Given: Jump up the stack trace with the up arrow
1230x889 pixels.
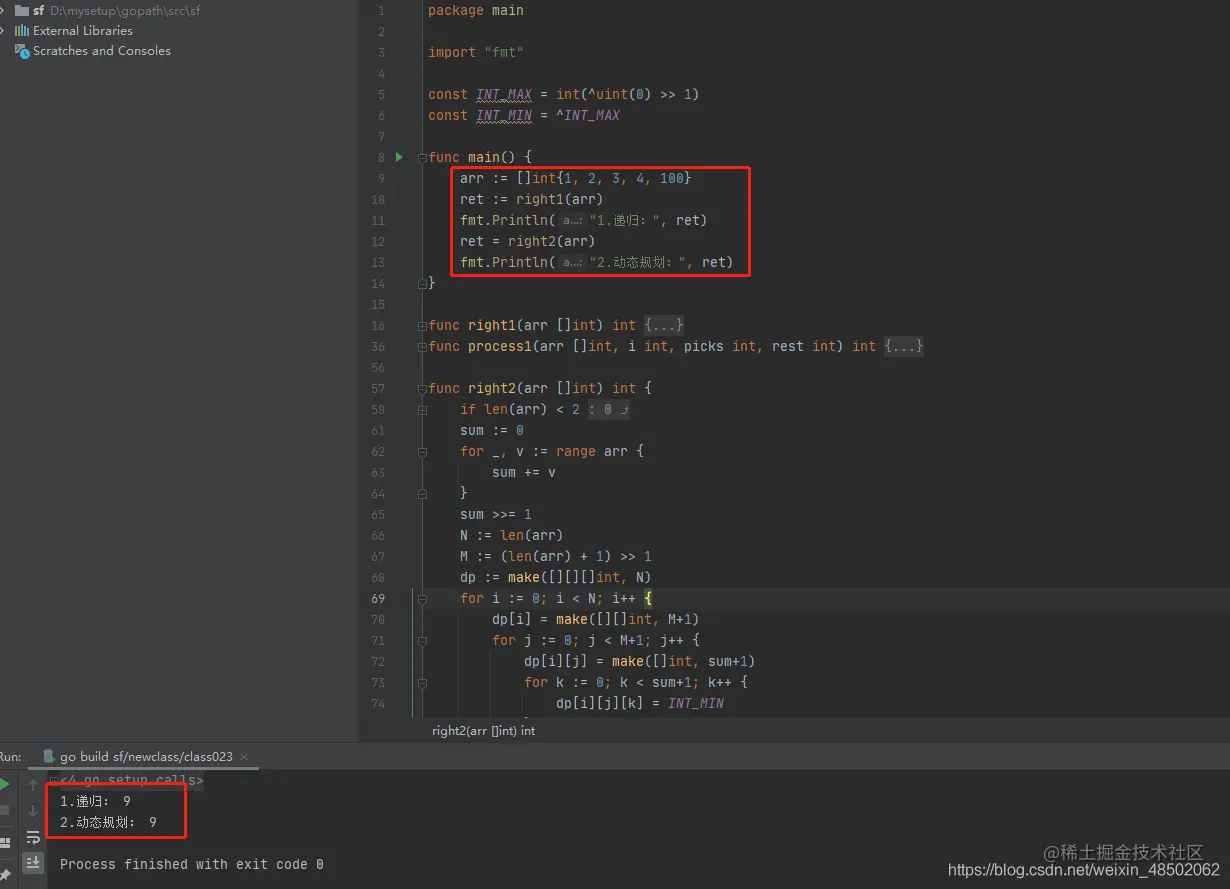Looking at the screenshot, I should click(33, 785).
